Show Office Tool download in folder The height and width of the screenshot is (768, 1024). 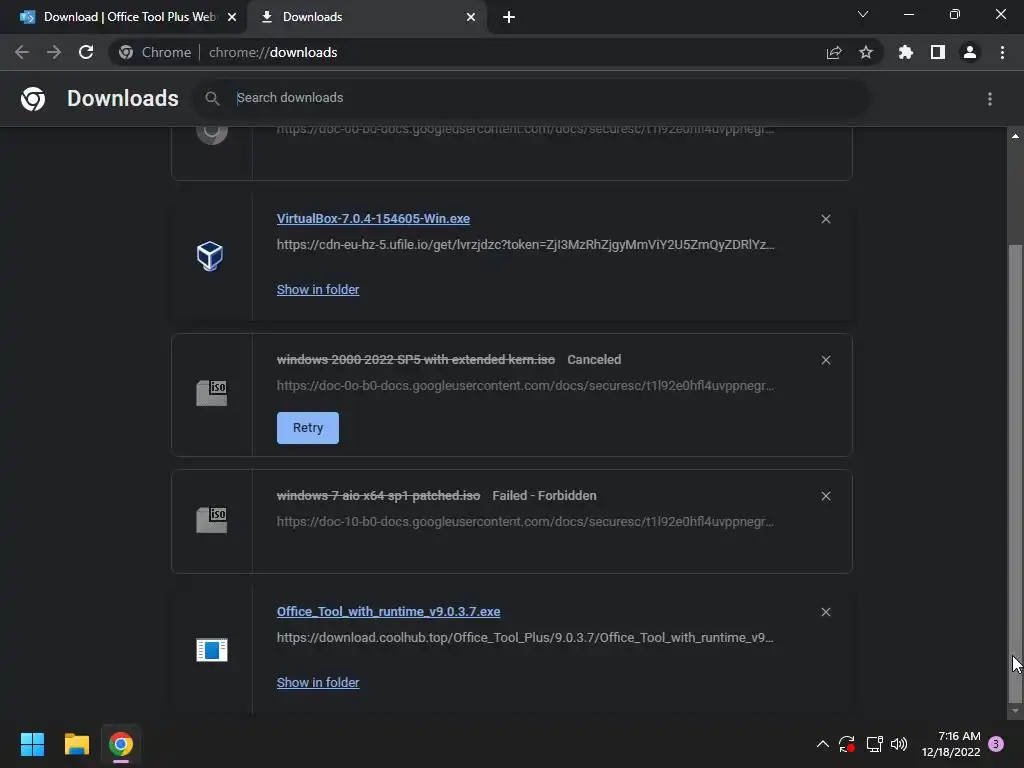pyautogui.click(x=318, y=682)
